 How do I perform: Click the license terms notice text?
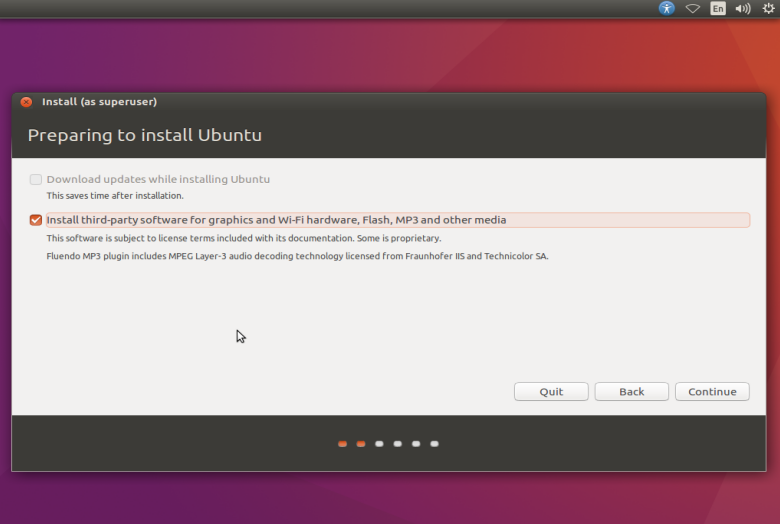coord(244,238)
